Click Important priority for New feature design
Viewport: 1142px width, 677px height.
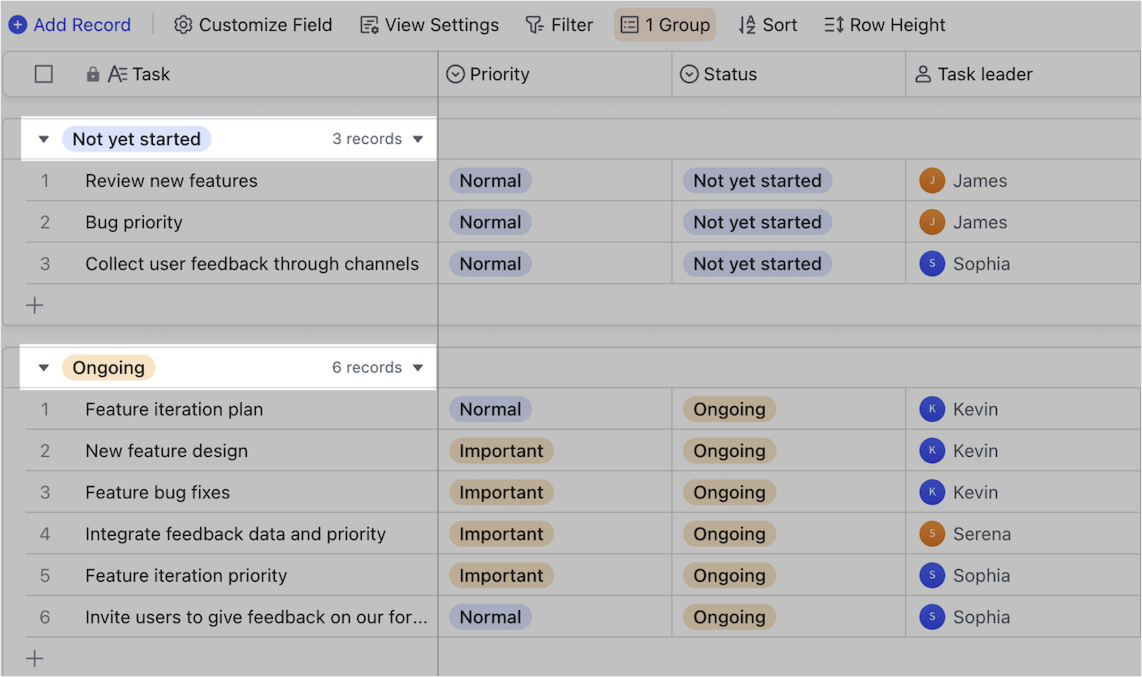click(501, 451)
